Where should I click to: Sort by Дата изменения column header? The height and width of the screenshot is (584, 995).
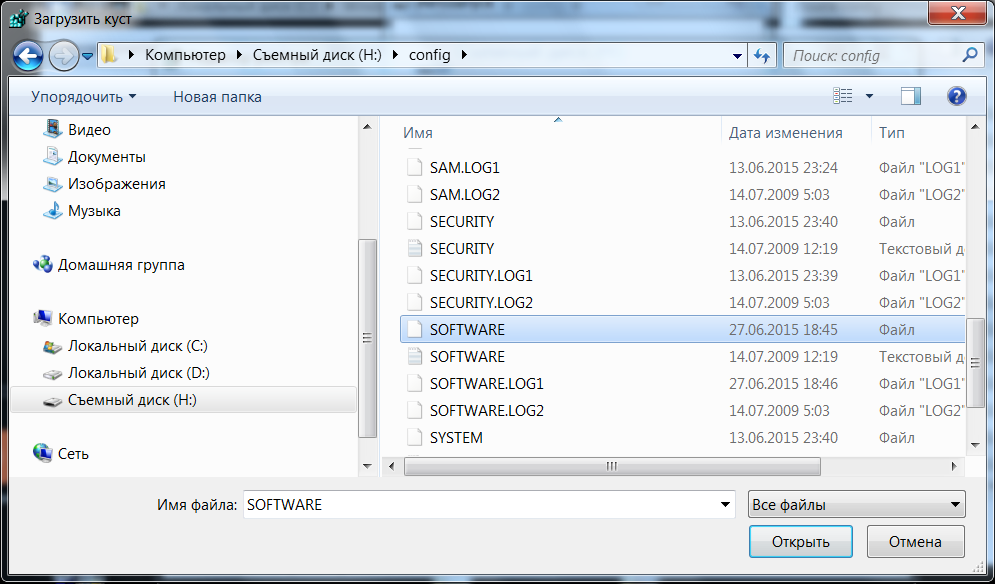[x=785, y=132]
